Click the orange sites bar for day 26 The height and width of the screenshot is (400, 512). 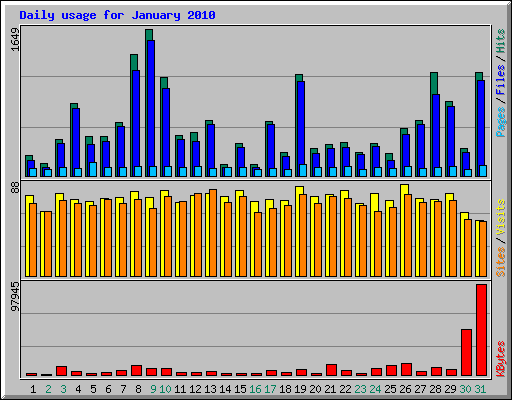408,235
